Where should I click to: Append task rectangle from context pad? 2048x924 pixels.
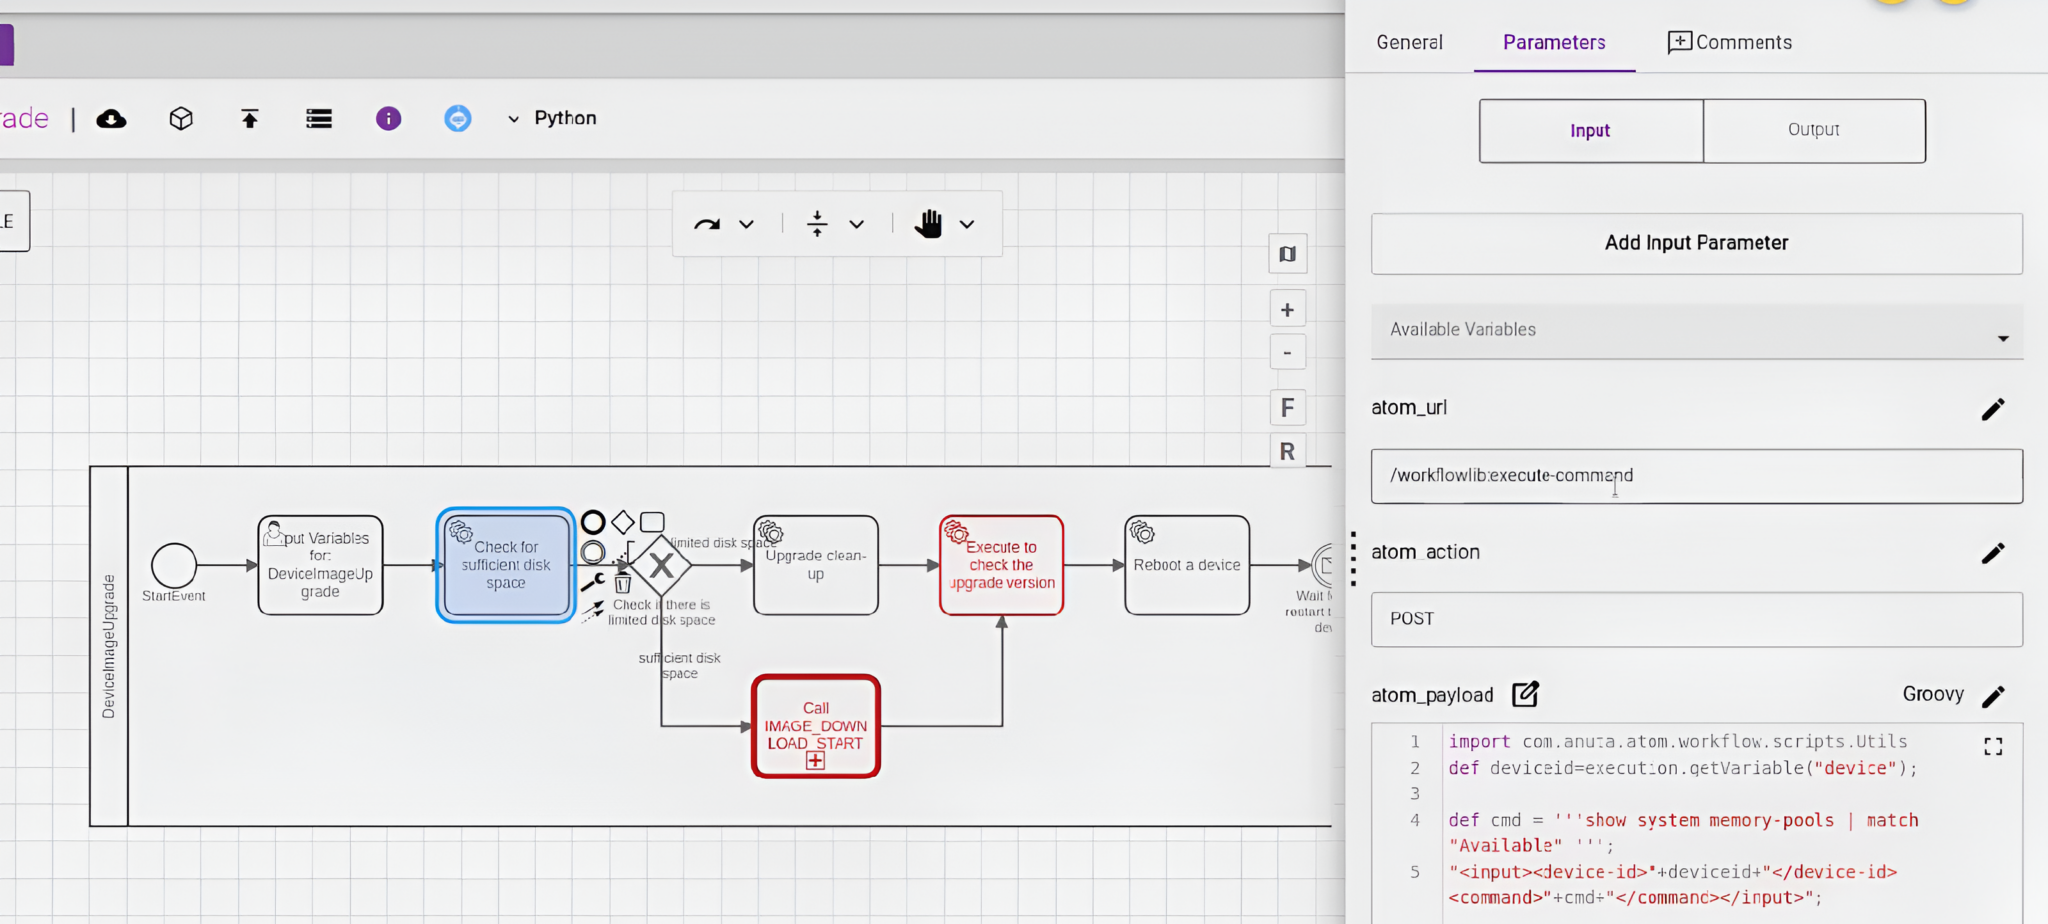[x=652, y=522]
